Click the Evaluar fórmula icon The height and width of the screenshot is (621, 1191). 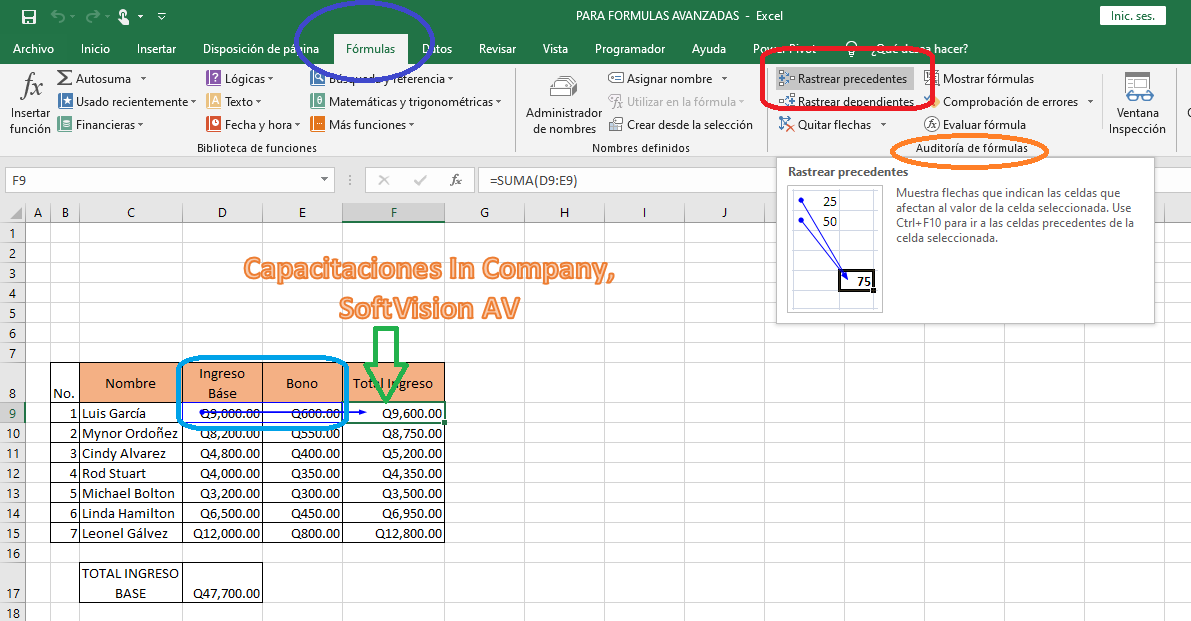click(932, 125)
